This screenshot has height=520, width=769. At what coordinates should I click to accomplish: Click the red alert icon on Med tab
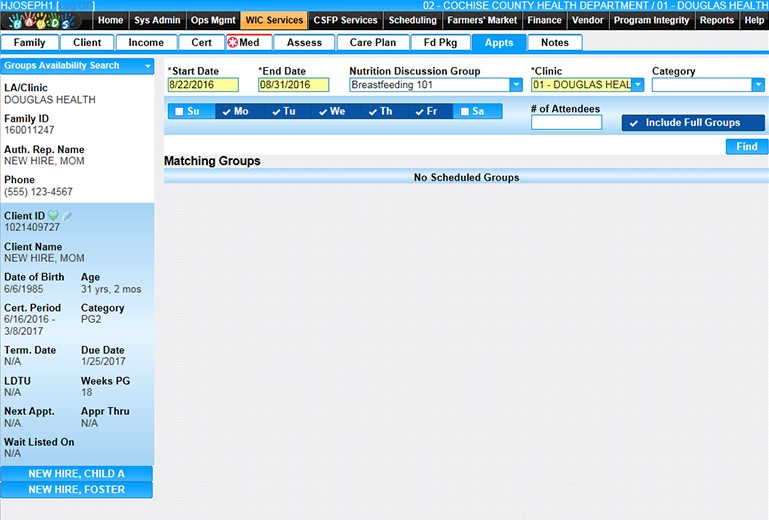(x=233, y=43)
